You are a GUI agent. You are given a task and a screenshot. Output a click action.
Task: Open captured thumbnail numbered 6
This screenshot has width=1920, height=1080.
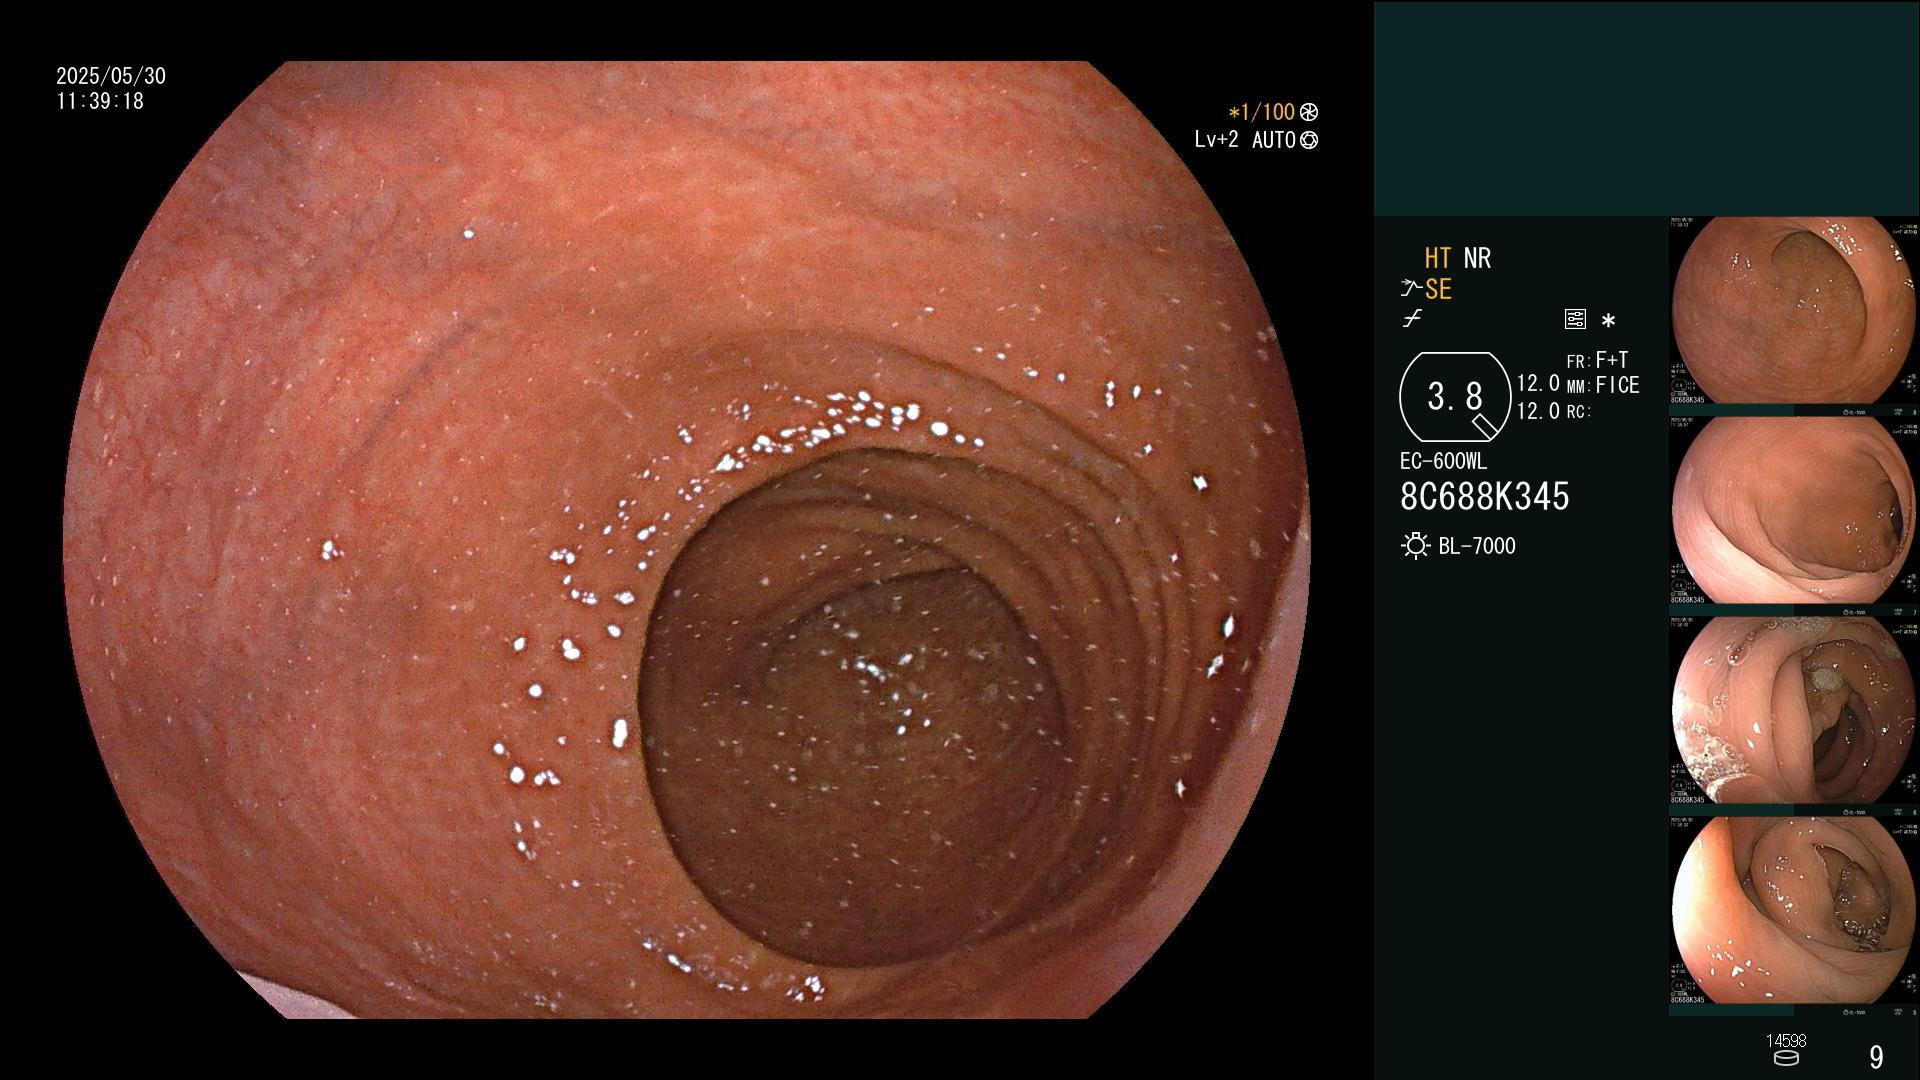coord(1794,710)
